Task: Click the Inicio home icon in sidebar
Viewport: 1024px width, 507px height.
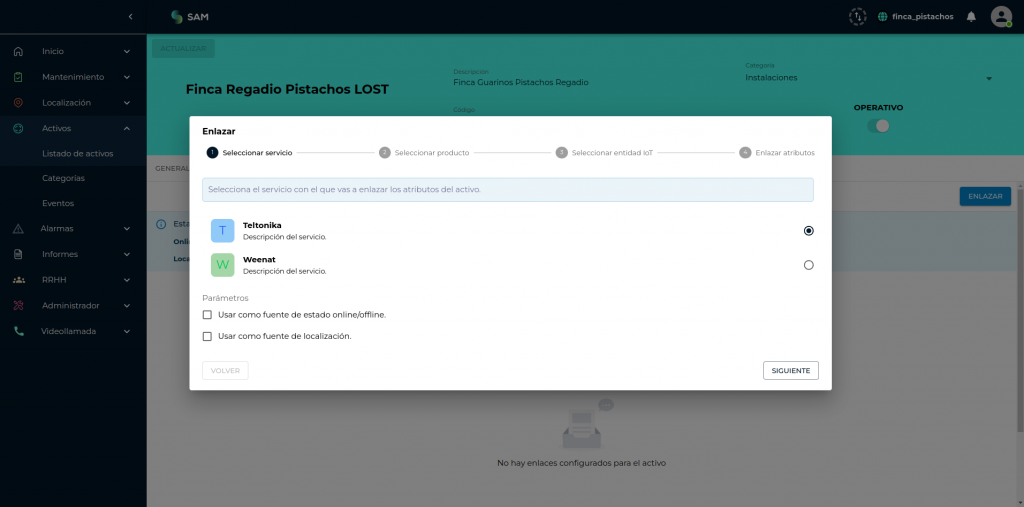Action: [18, 51]
